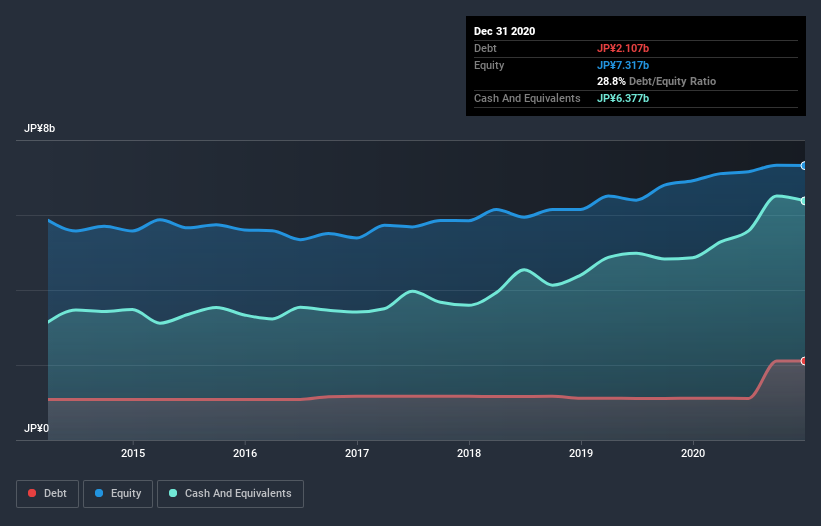This screenshot has width=821, height=526.
Task: Click the JP¥6.377b cash value
Action: [623, 98]
